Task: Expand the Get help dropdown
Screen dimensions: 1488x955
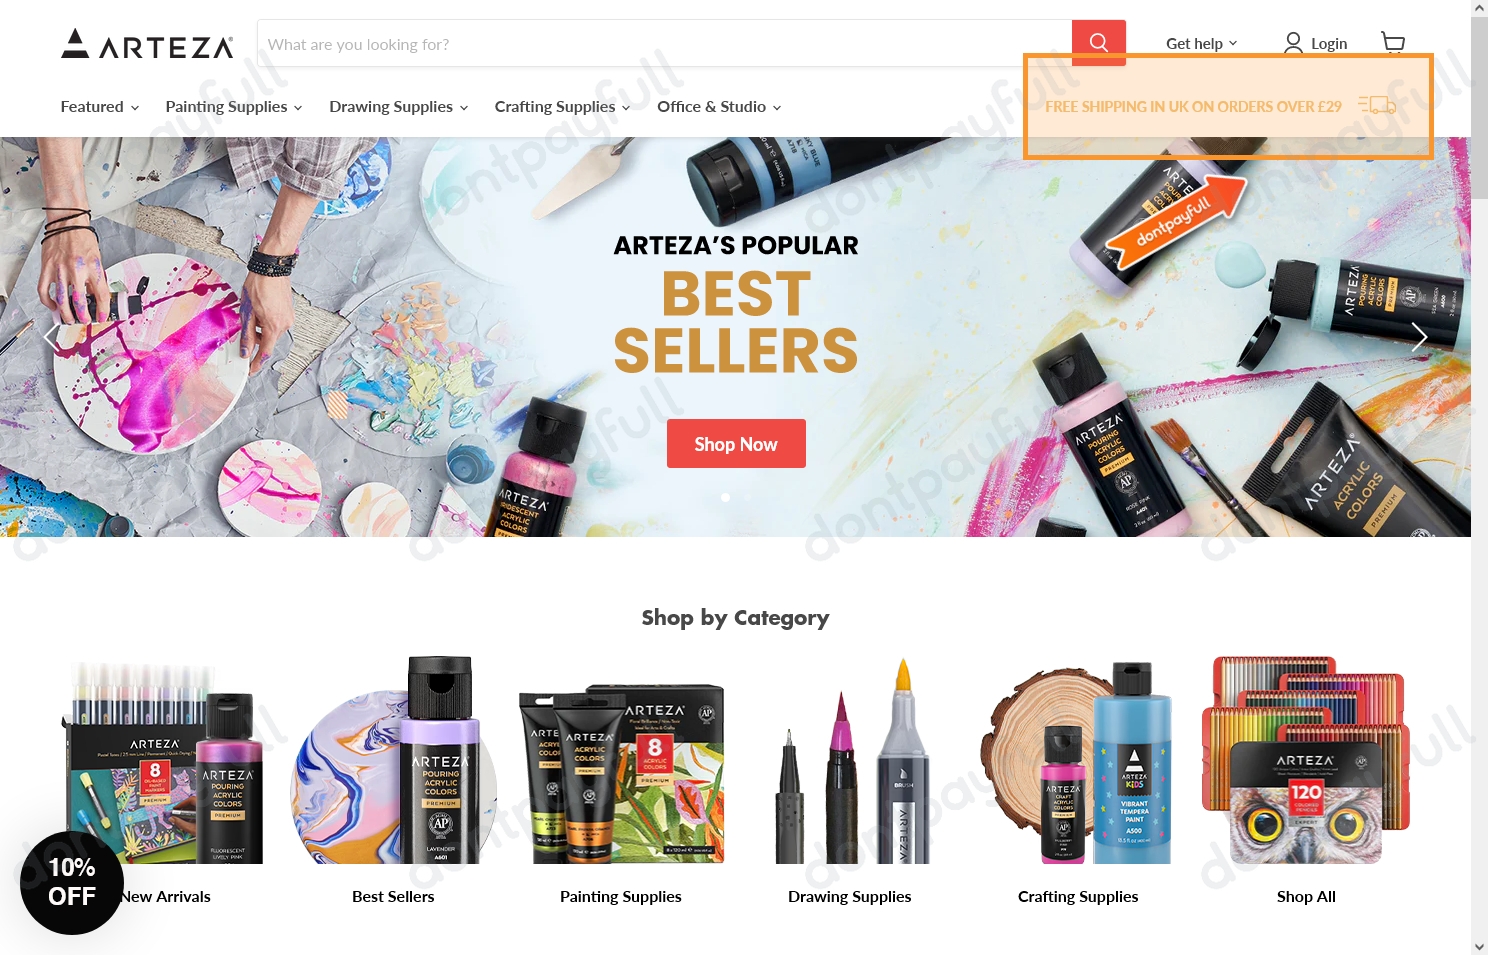Action: click(1201, 43)
